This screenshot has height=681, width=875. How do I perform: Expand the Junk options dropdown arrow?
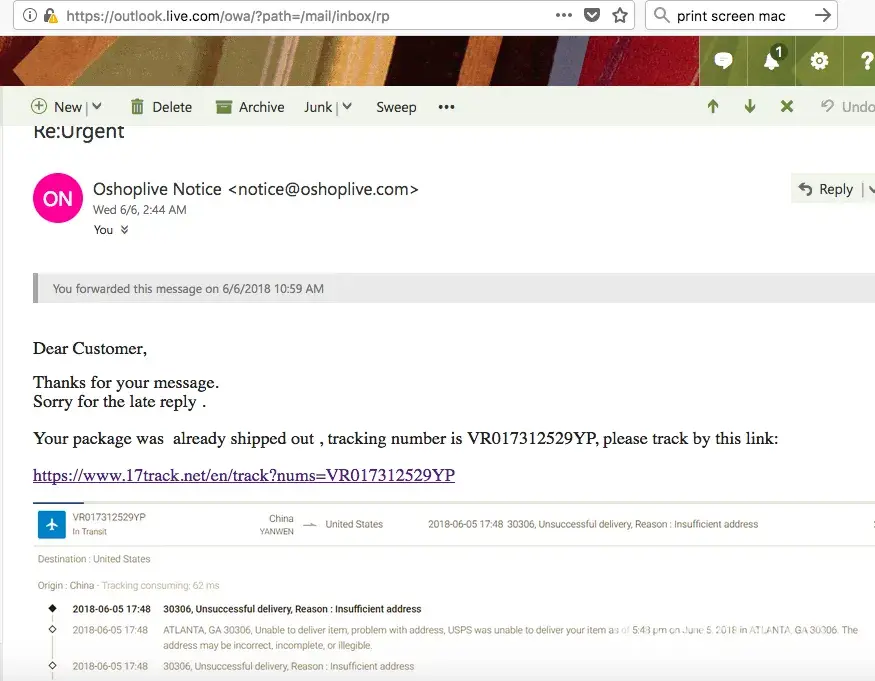(x=347, y=107)
